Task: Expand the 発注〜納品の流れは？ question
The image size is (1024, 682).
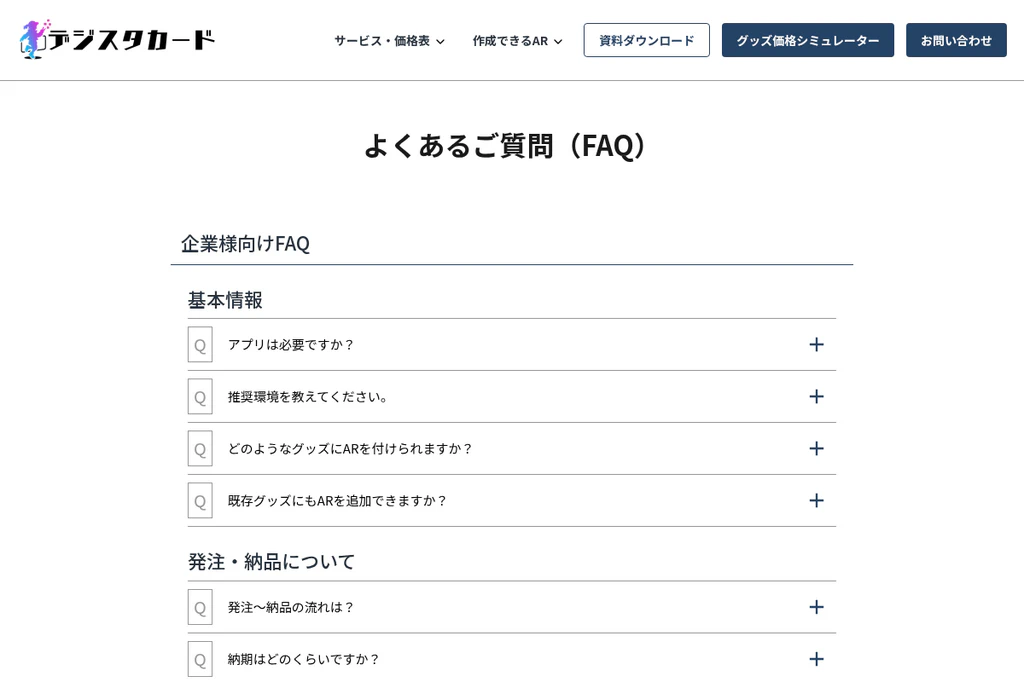Action: [x=512, y=608]
